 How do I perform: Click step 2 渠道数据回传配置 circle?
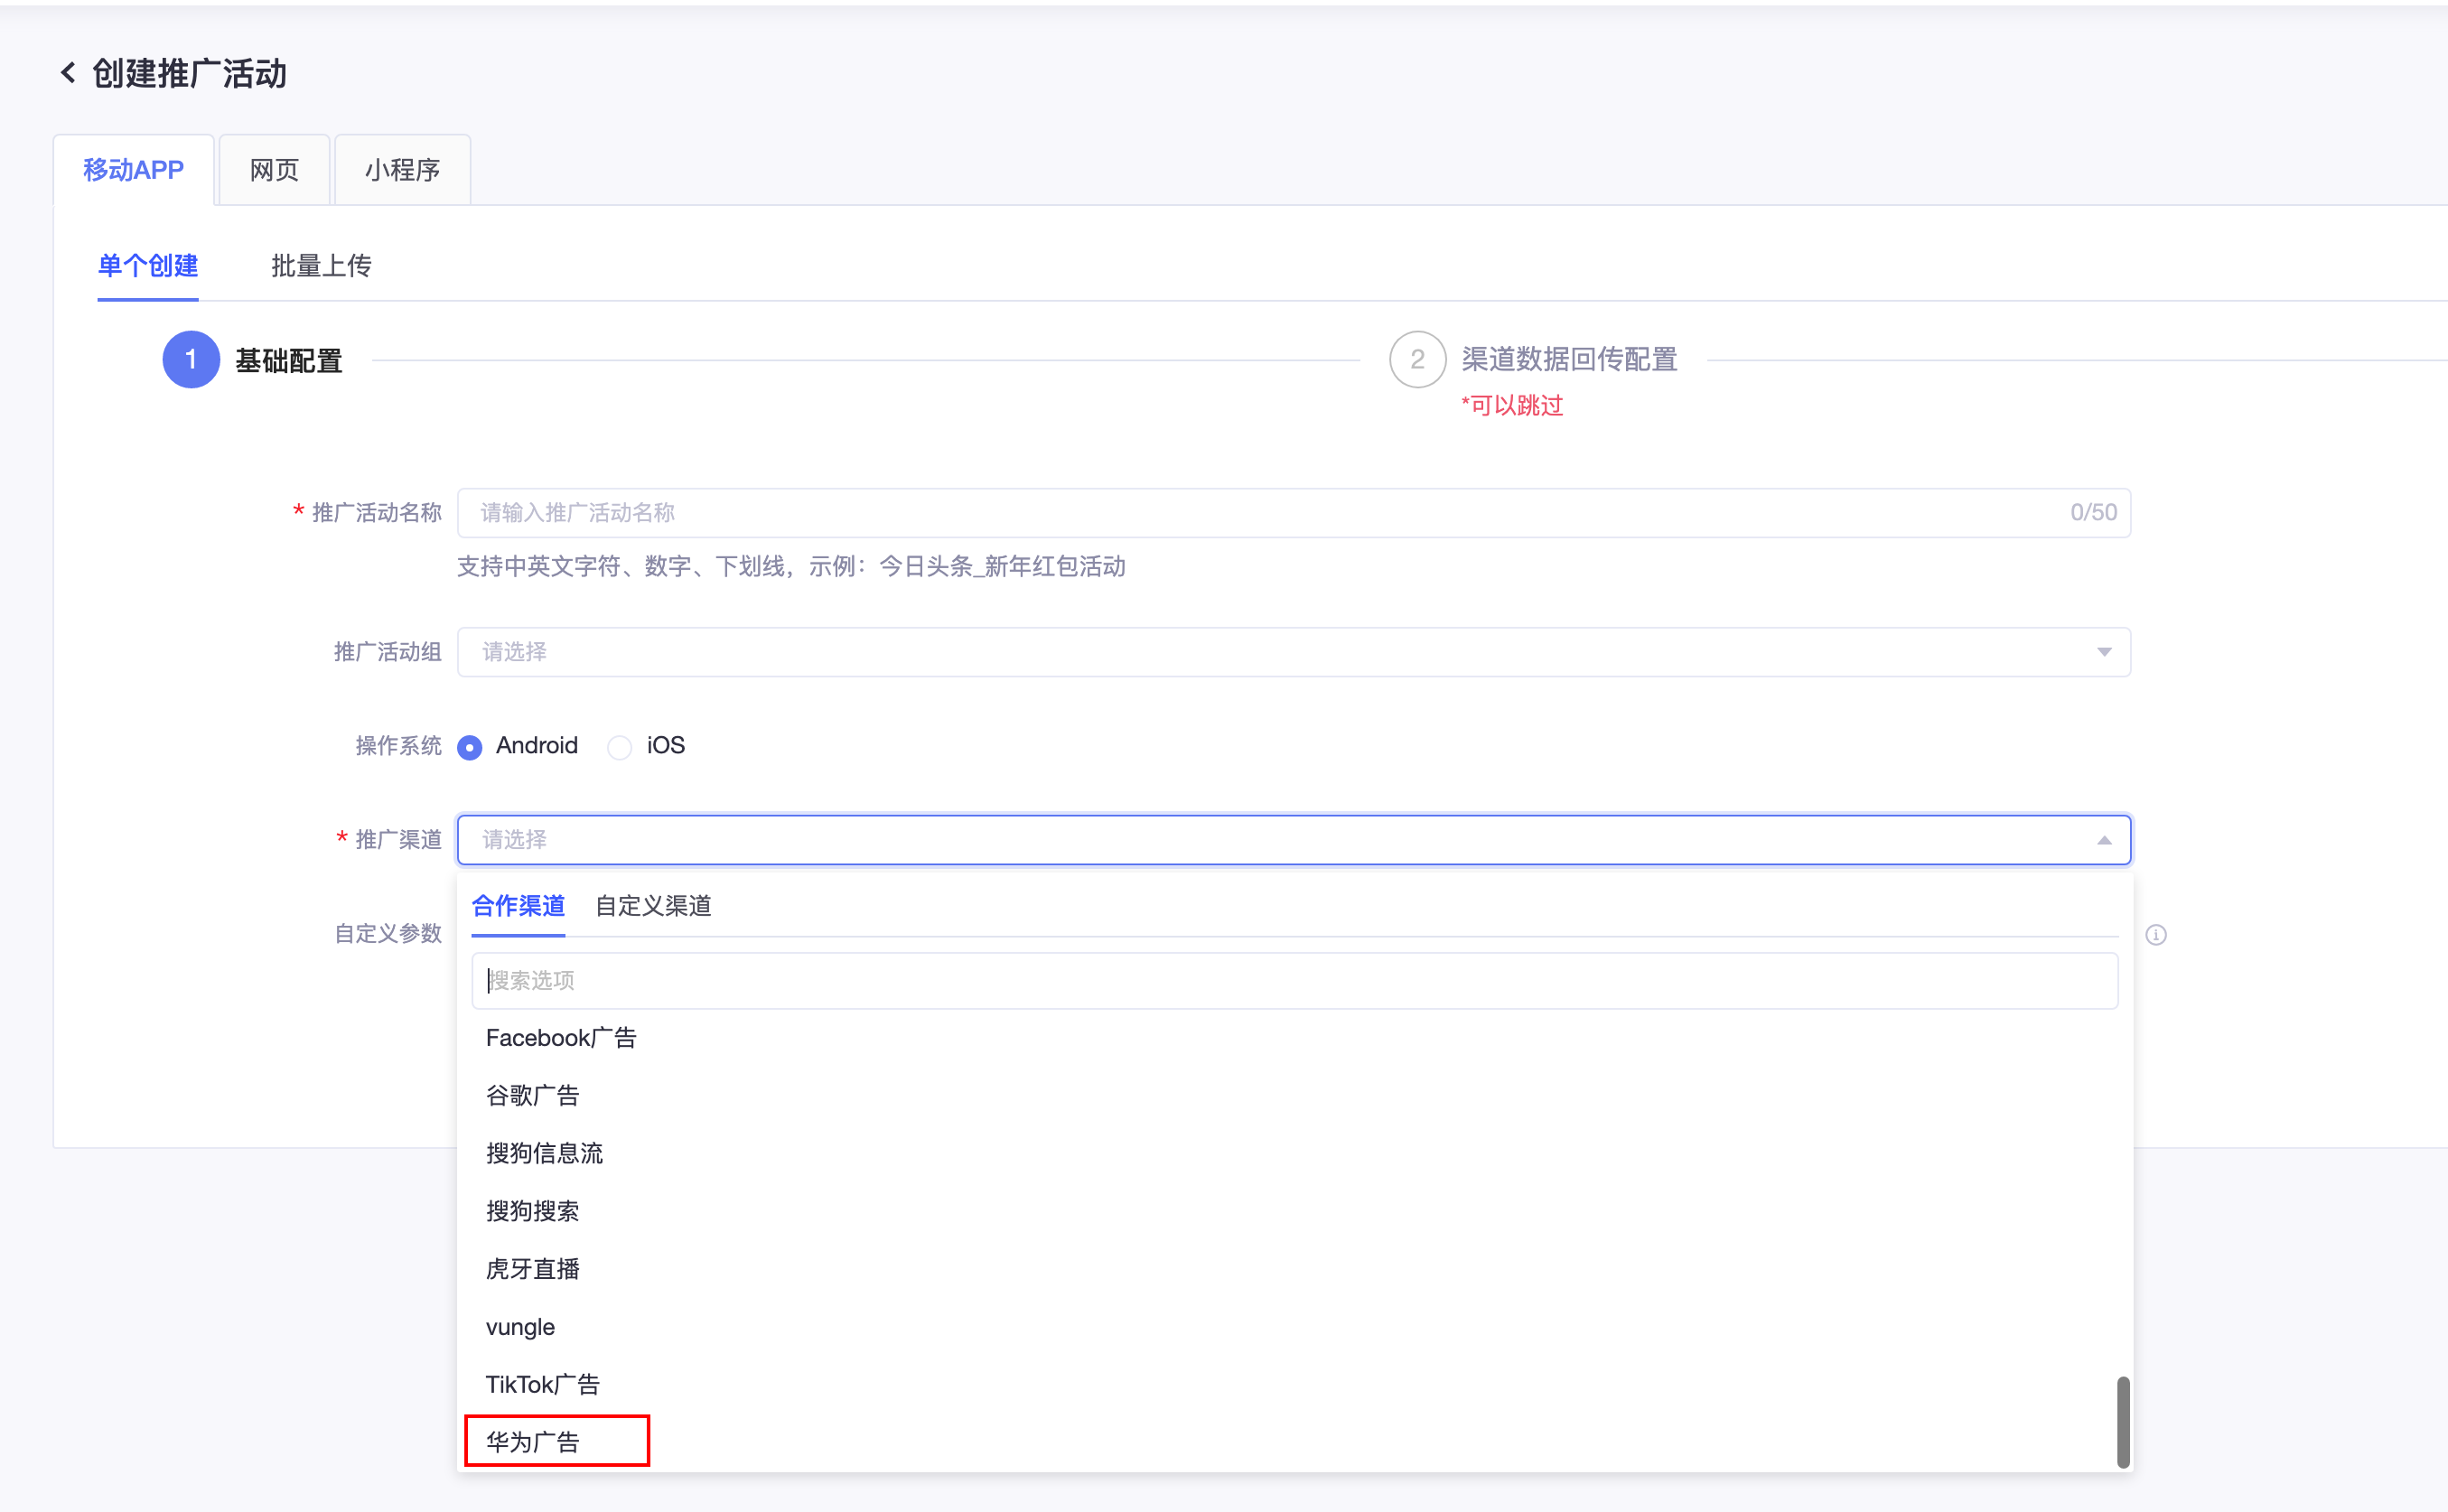click(x=1417, y=360)
